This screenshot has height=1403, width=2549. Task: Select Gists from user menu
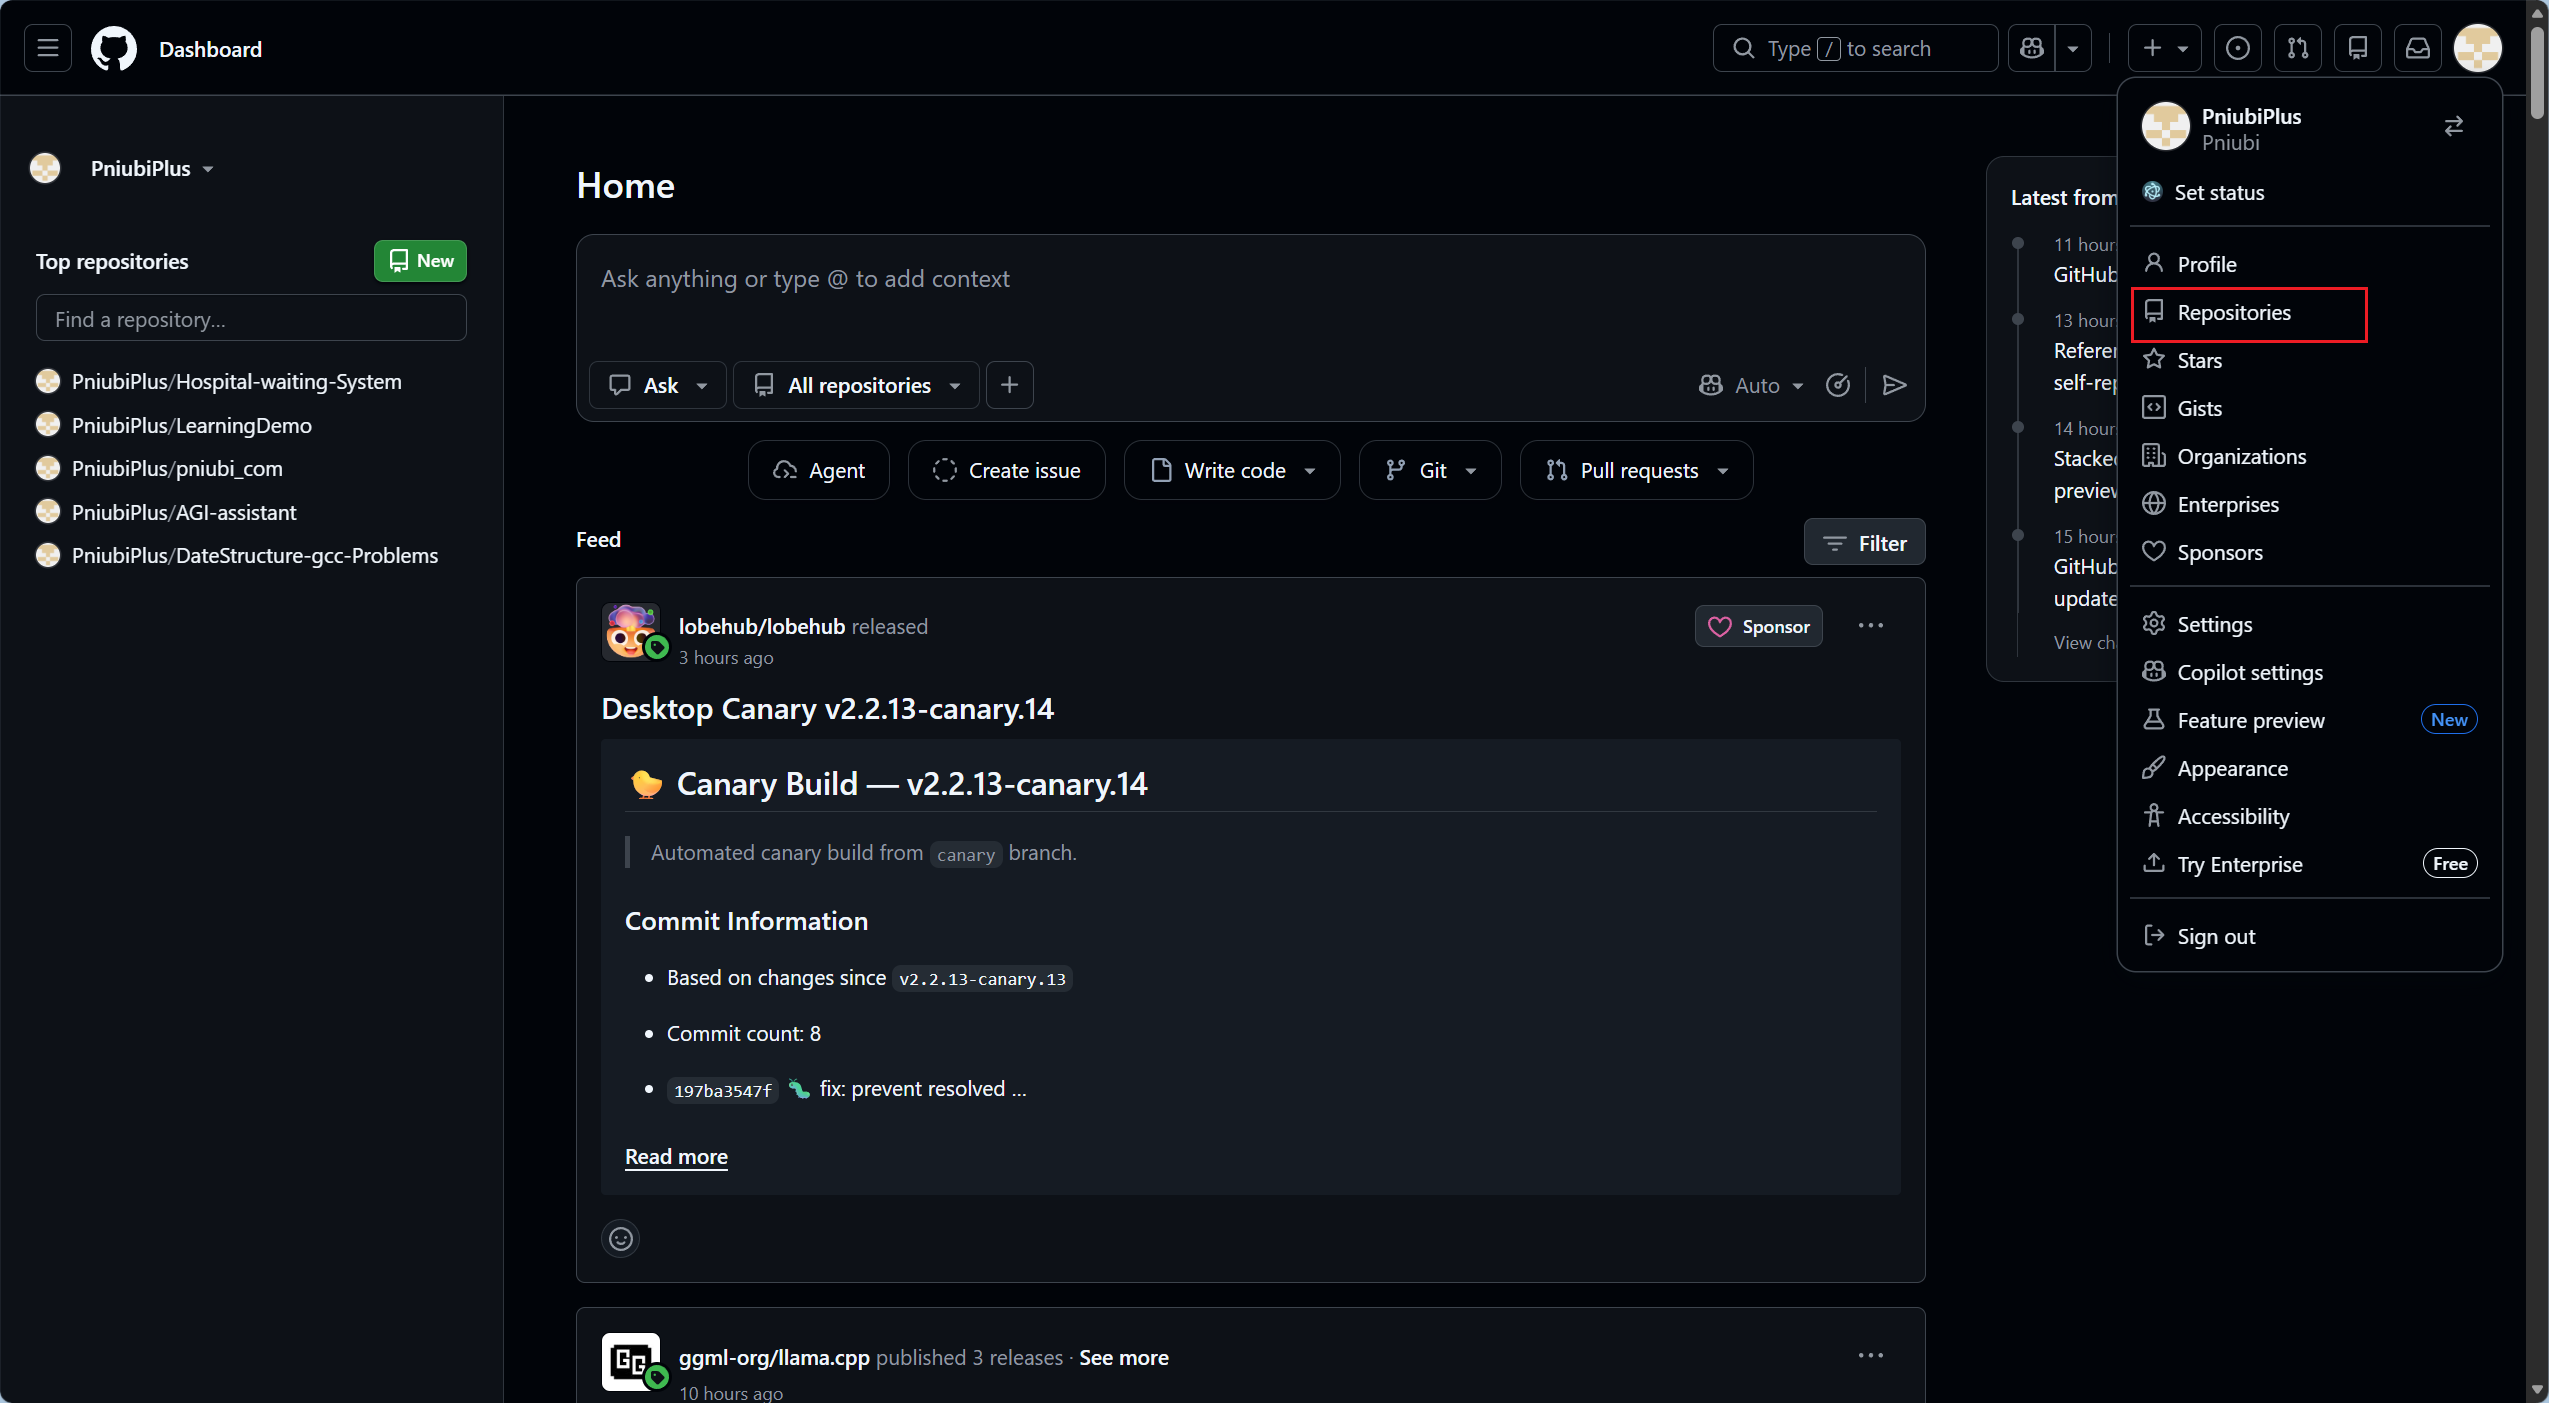coord(2310,408)
